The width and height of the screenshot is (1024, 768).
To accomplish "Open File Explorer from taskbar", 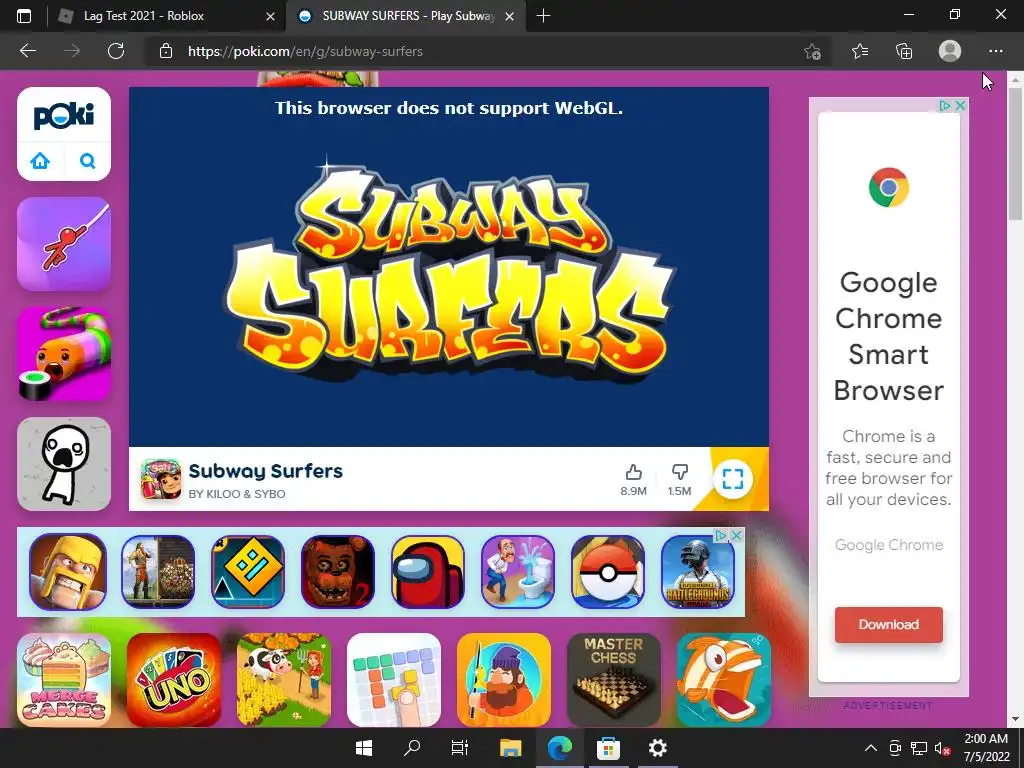I will click(510, 748).
